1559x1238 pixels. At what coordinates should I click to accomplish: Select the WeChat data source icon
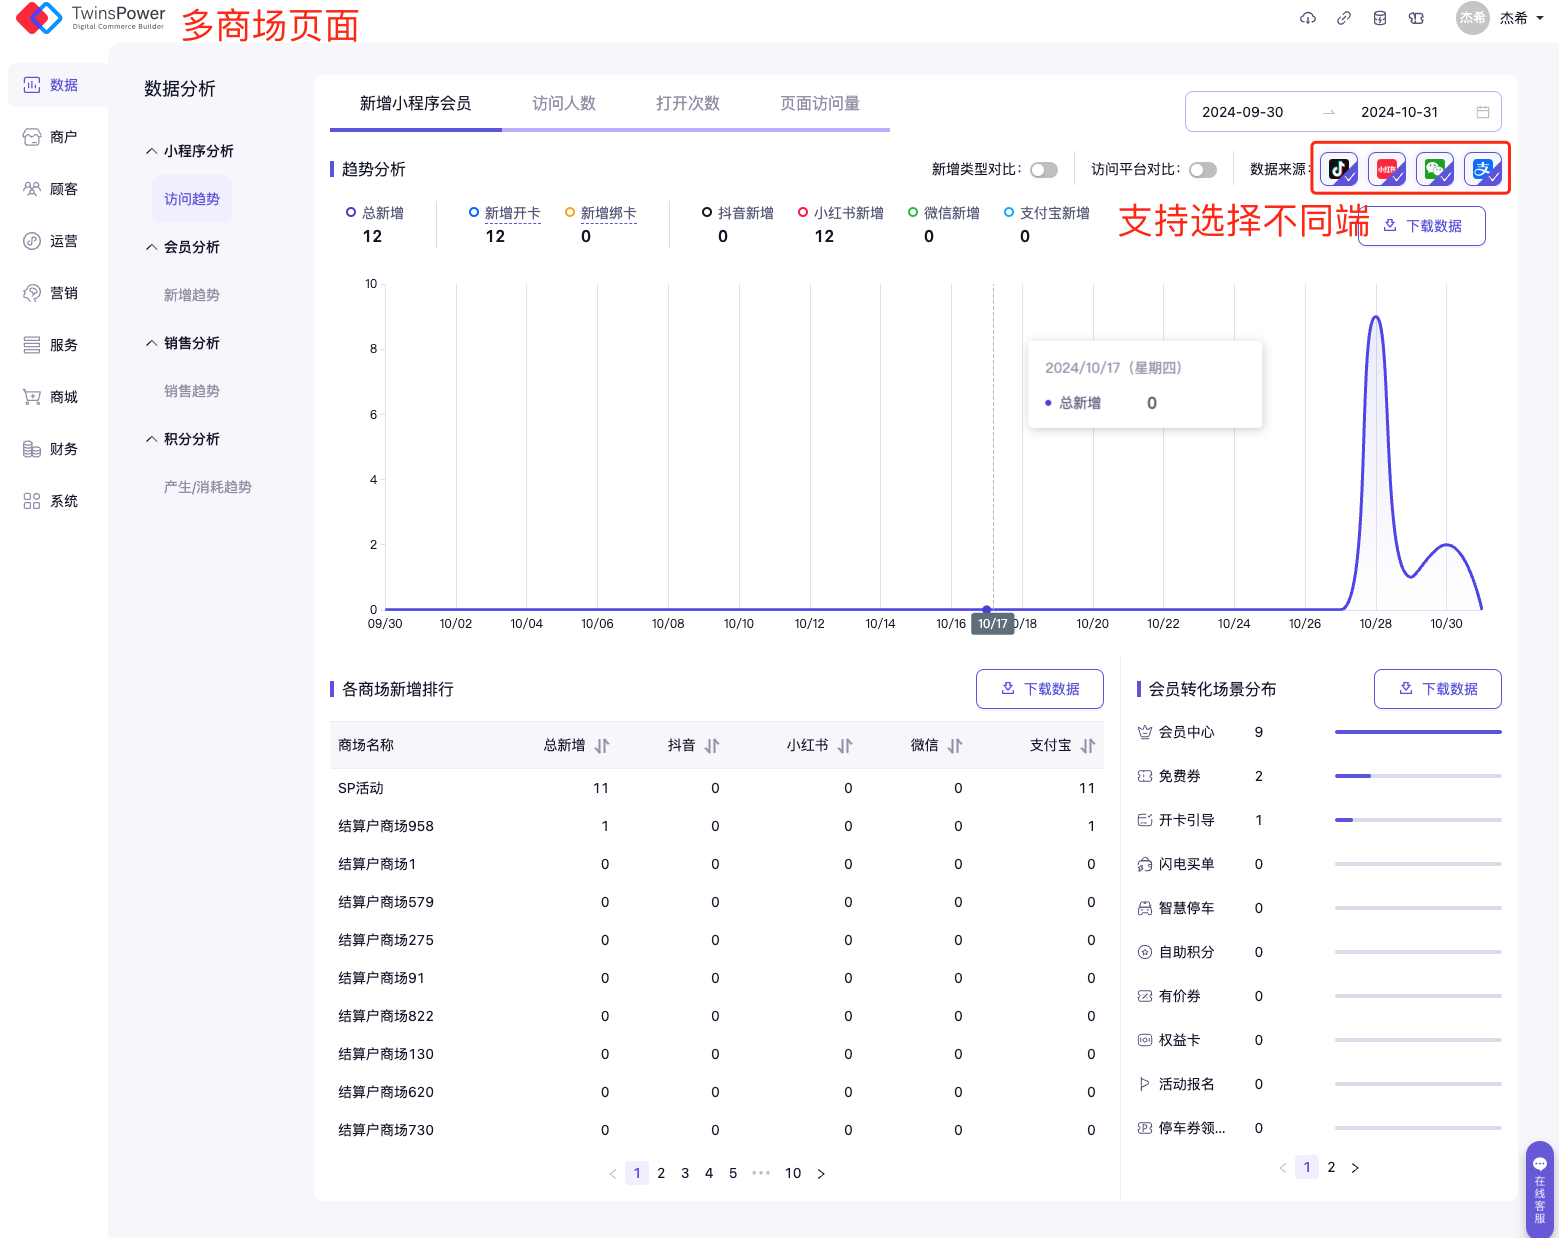click(1434, 169)
